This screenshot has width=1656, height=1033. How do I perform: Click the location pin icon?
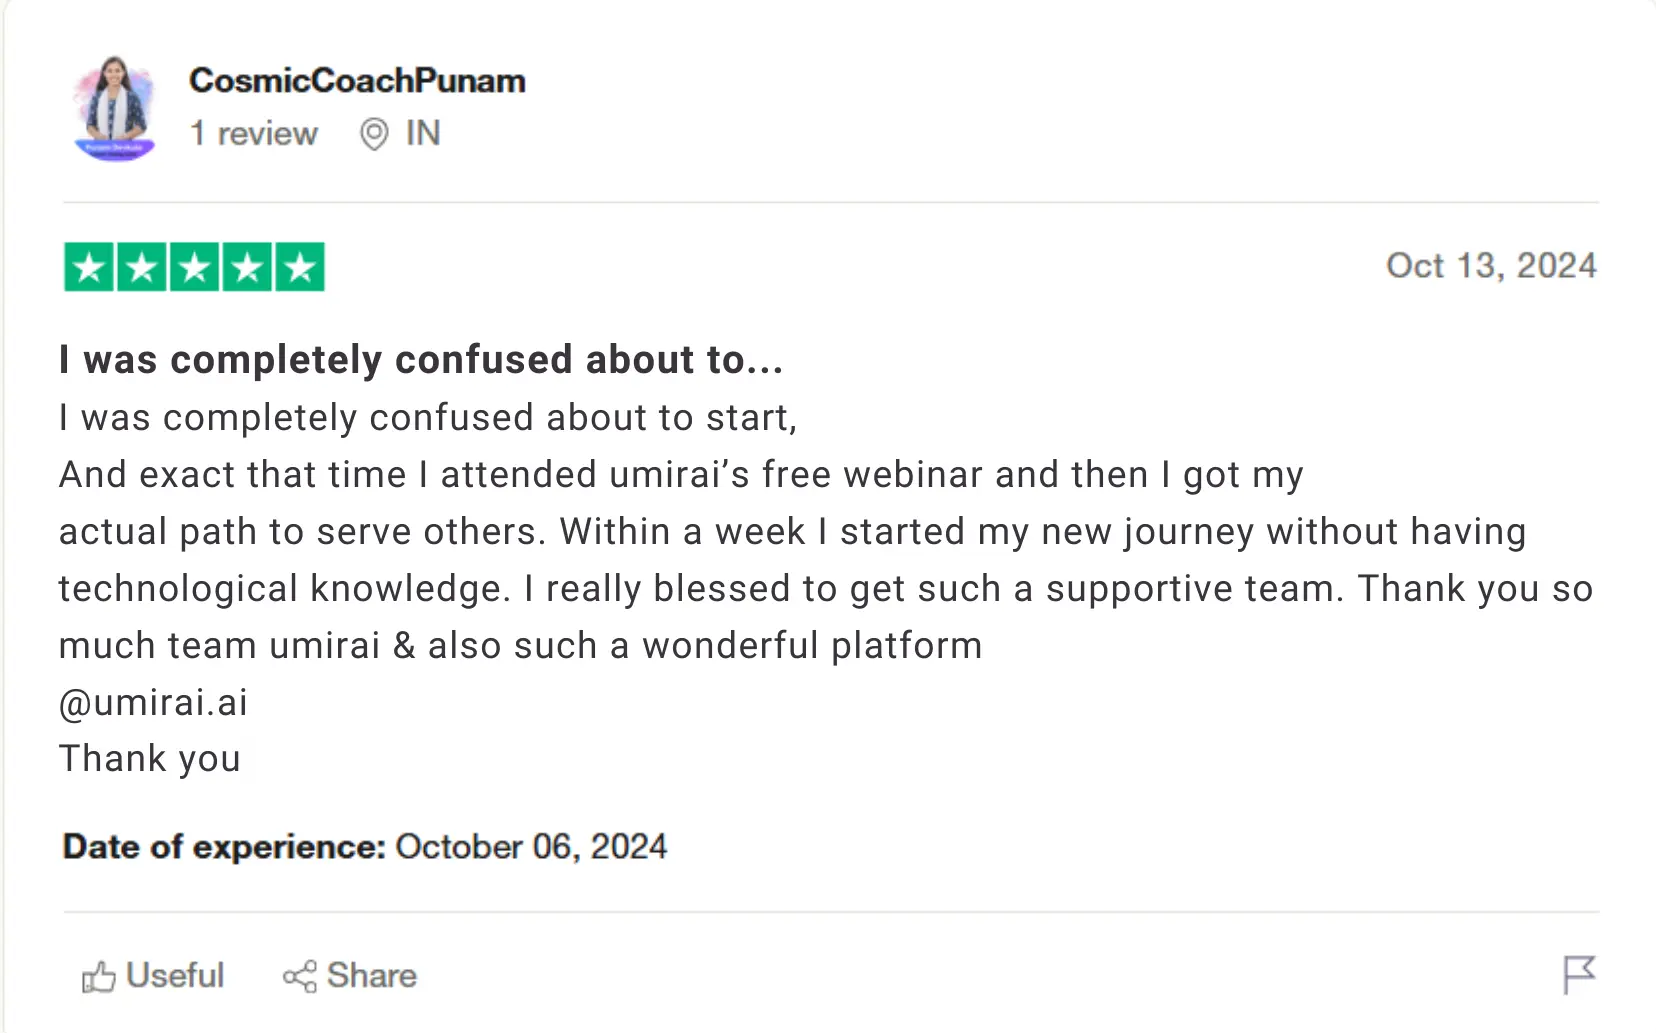[373, 134]
